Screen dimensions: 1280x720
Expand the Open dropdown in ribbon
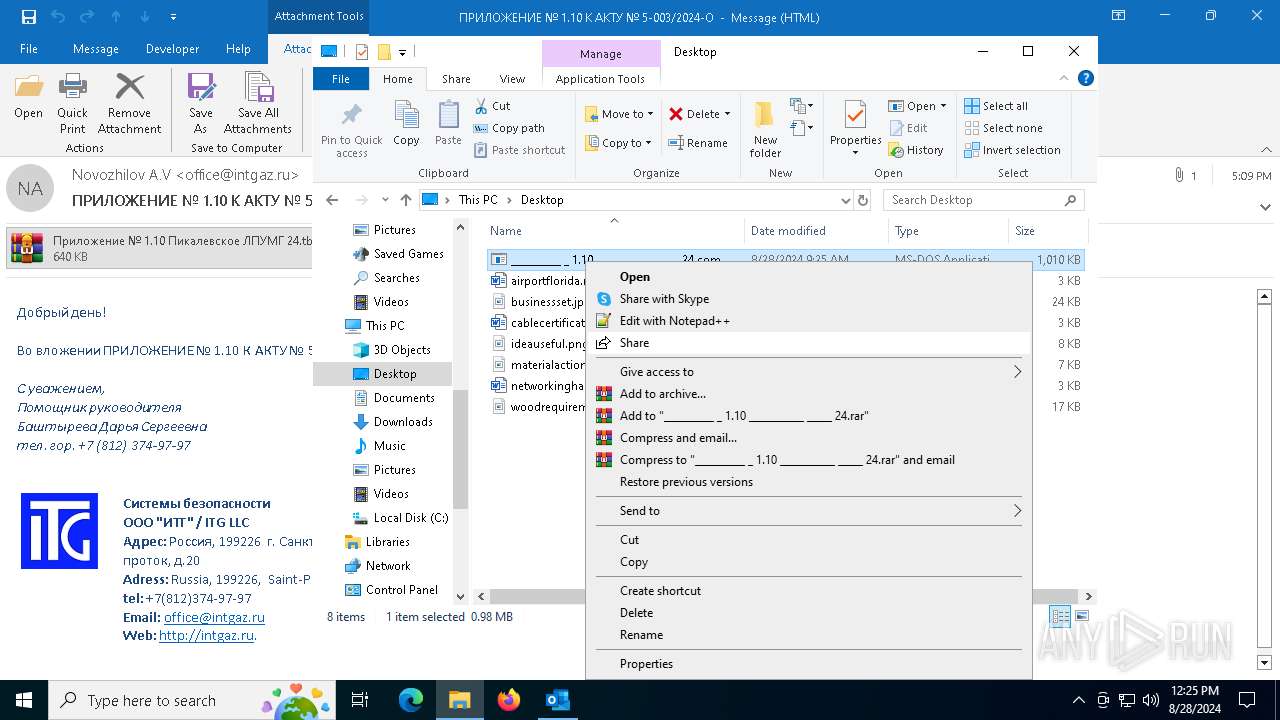(x=943, y=106)
